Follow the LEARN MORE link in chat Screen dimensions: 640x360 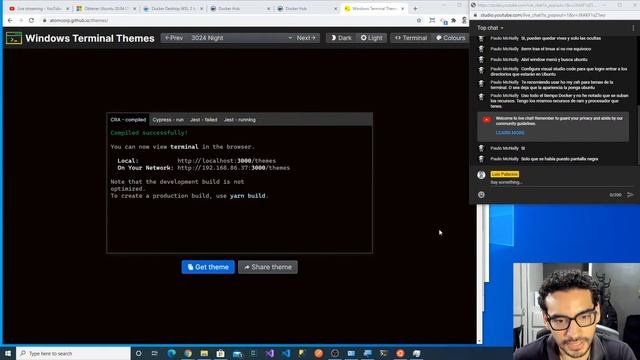(x=510, y=133)
